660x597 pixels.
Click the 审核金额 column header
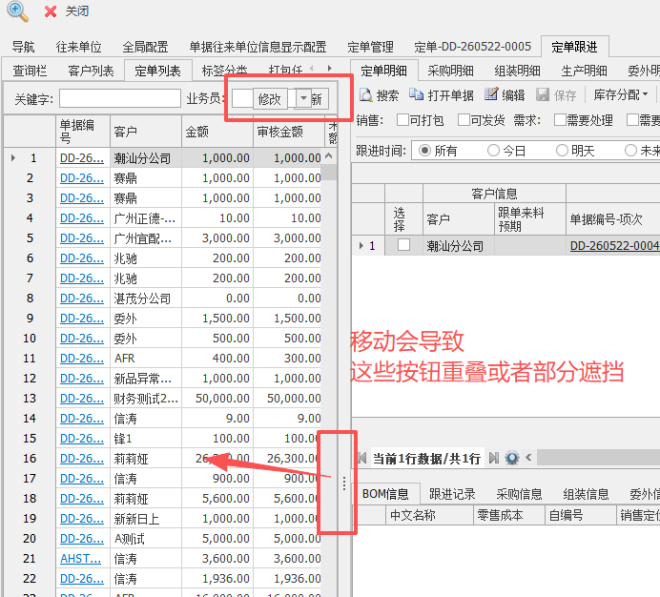click(289, 132)
